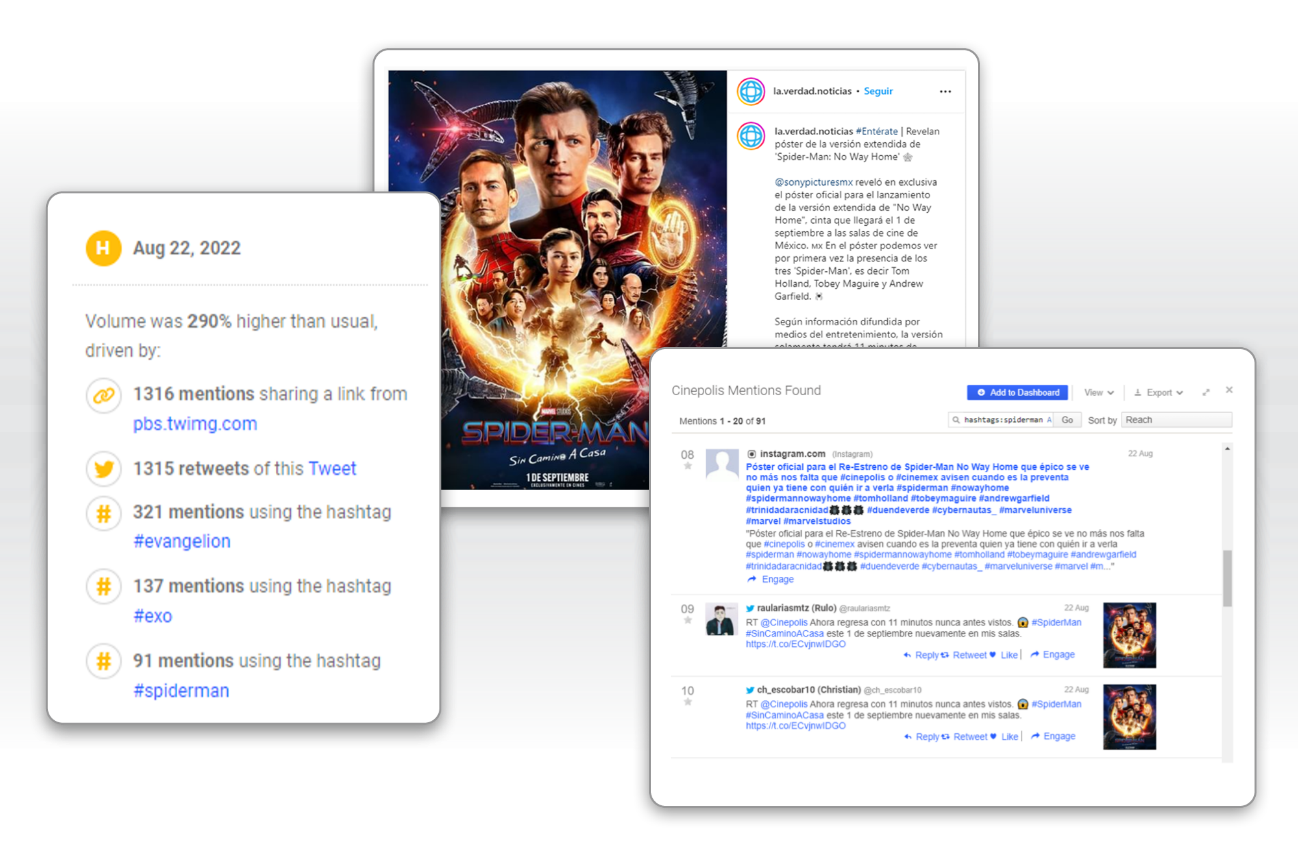This screenshot has height=863, width=1298.
Task: Click the placeholder avatar on mention 08
Action: pyautogui.click(x=722, y=464)
